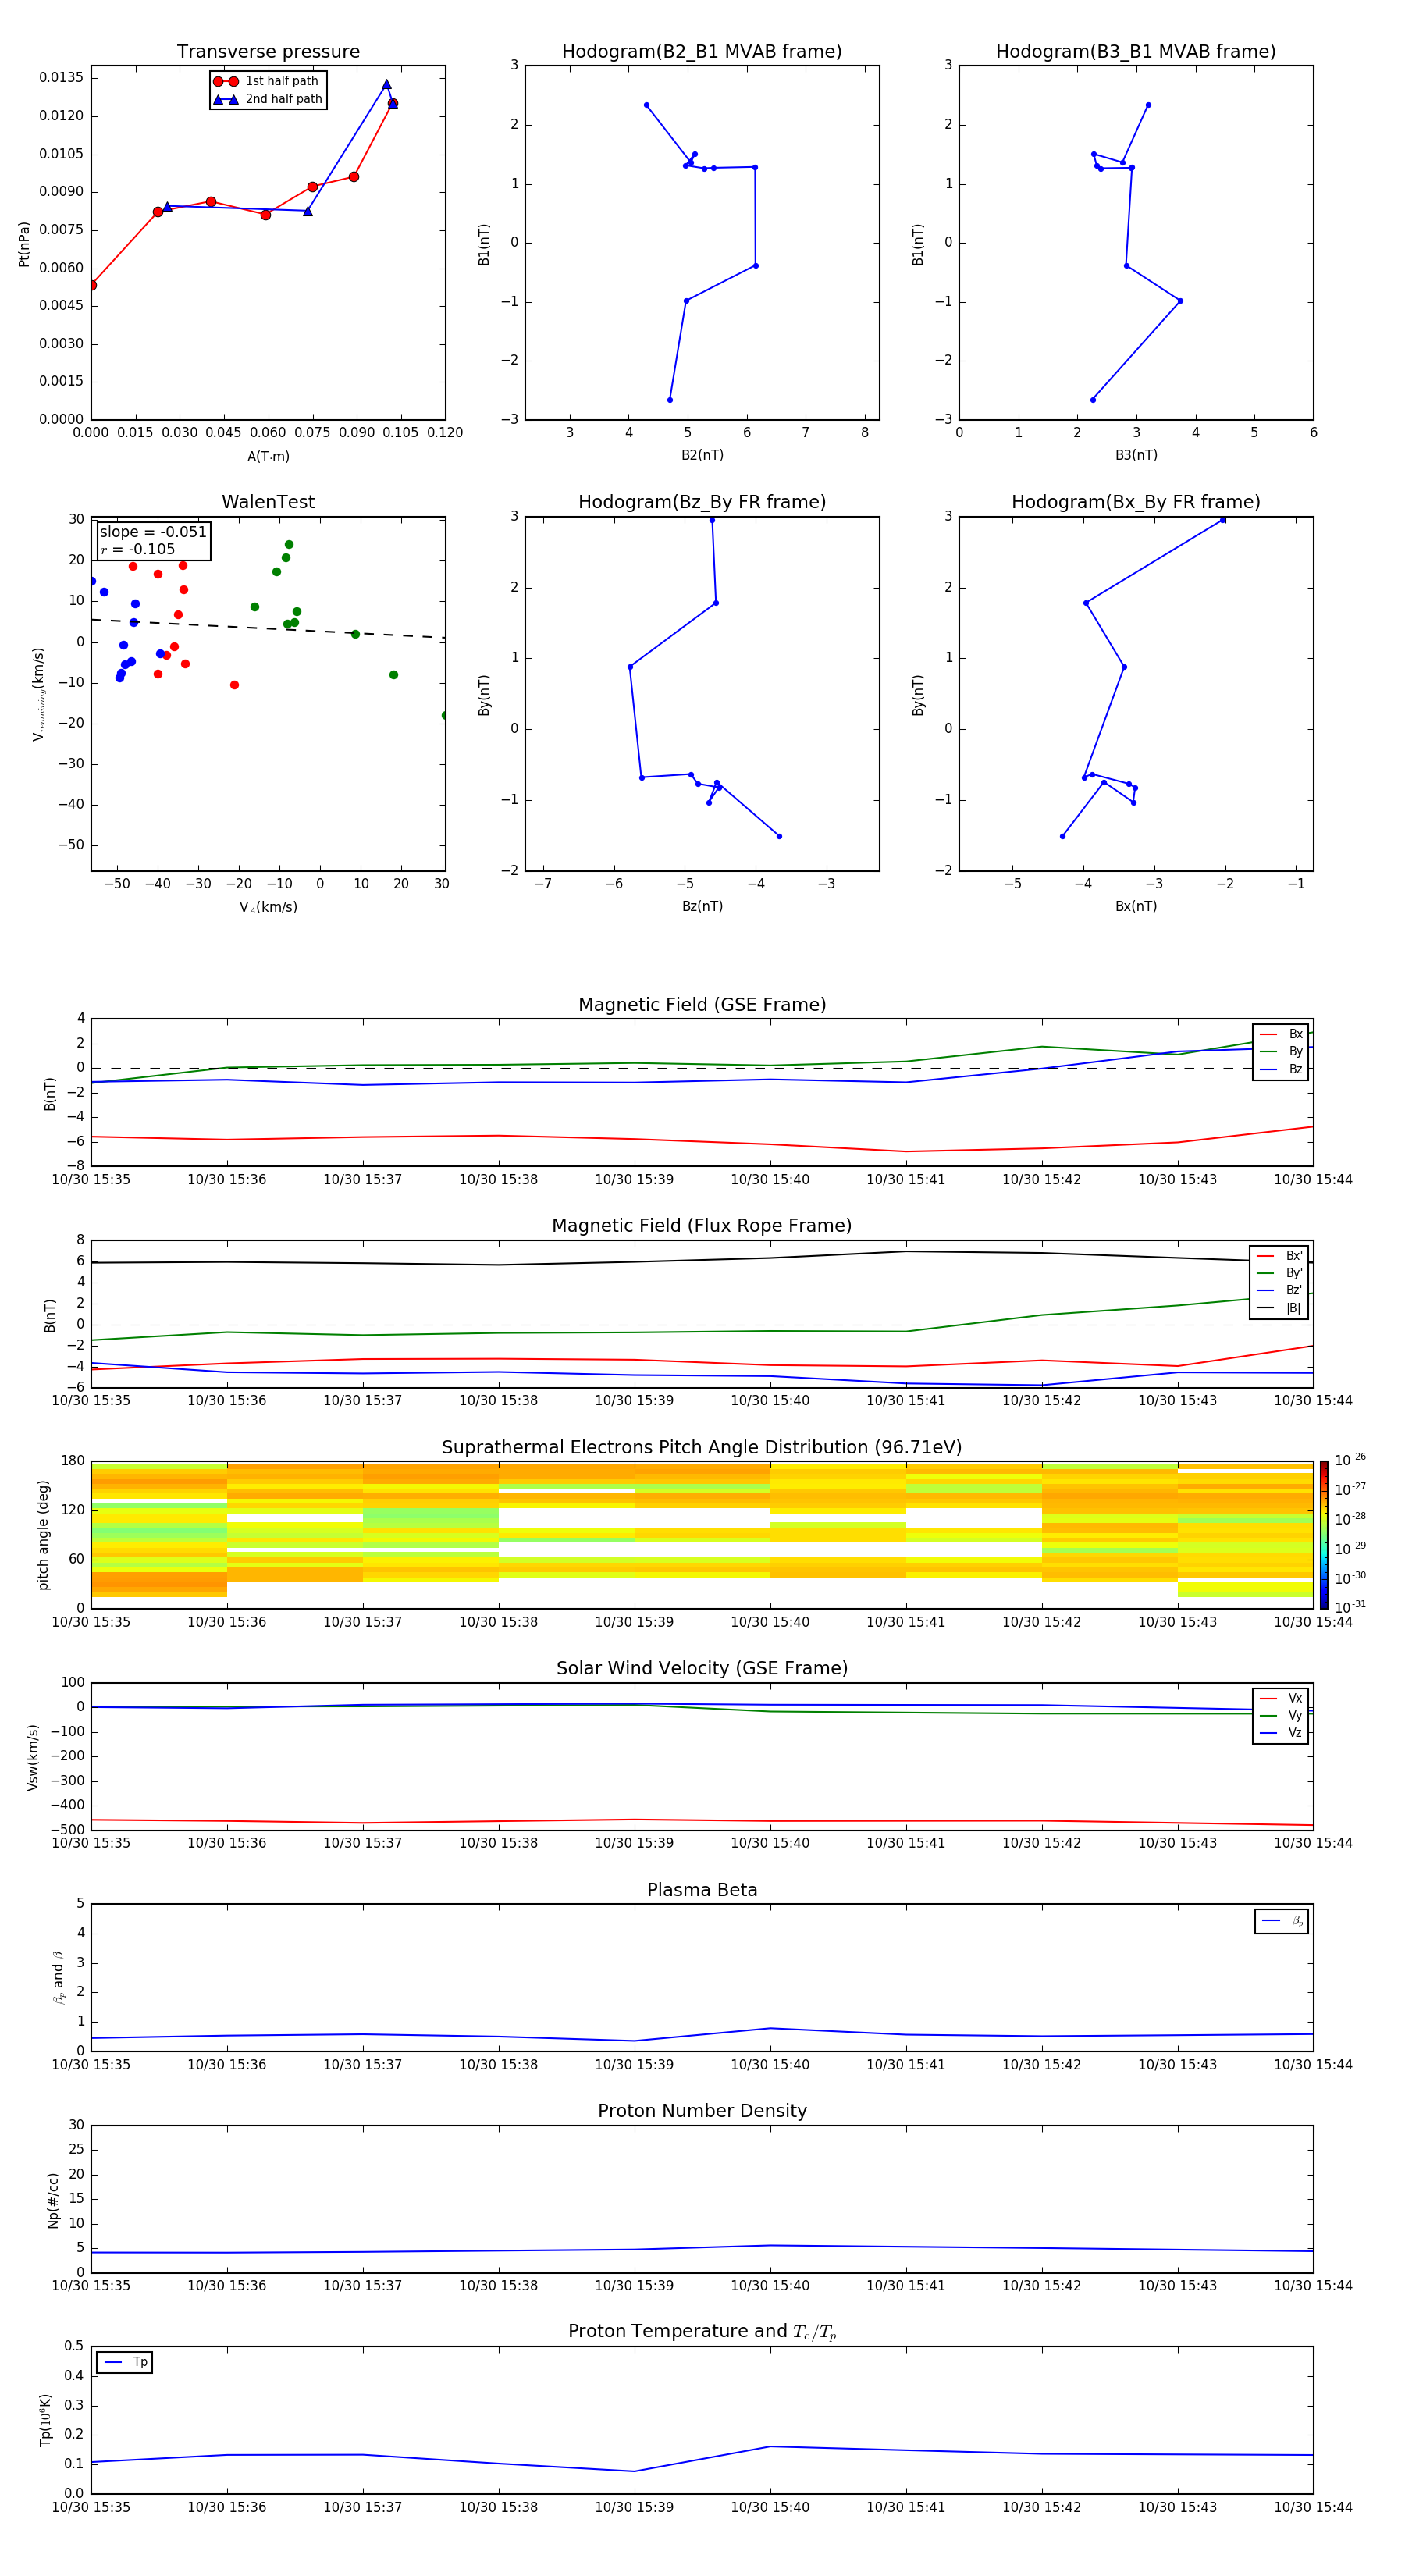Viewport: 1405px width, 2576px height.
Task: Click the '|B|' legend entry
Action: pyautogui.click(x=1280, y=1308)
